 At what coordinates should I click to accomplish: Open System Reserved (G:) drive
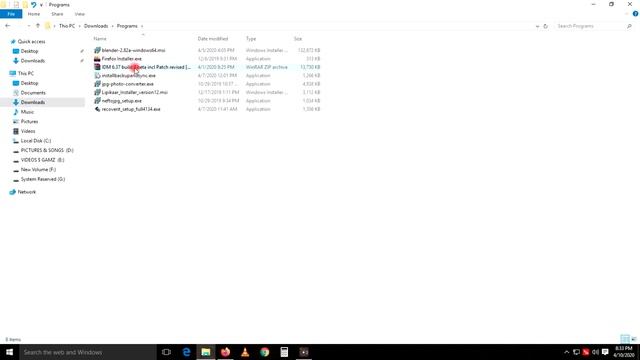43,179
